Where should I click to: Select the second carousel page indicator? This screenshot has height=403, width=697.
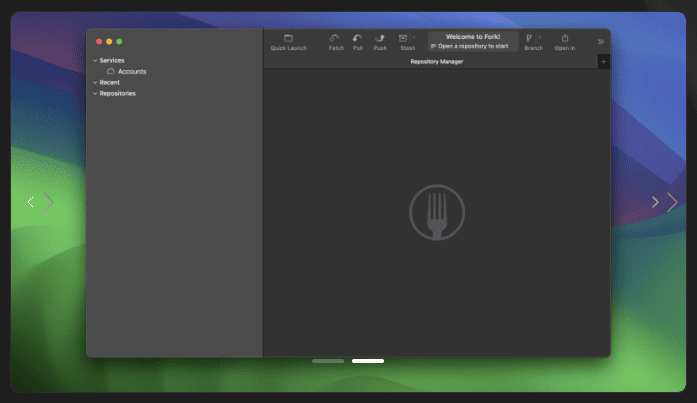point(368,361)
